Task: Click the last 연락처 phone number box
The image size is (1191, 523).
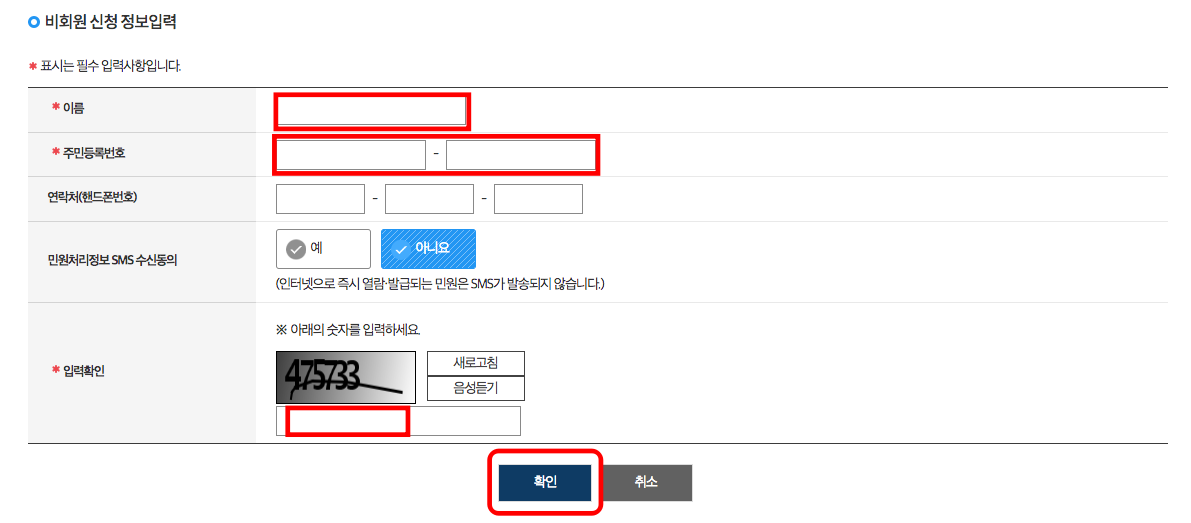Action: pos(538,199)
